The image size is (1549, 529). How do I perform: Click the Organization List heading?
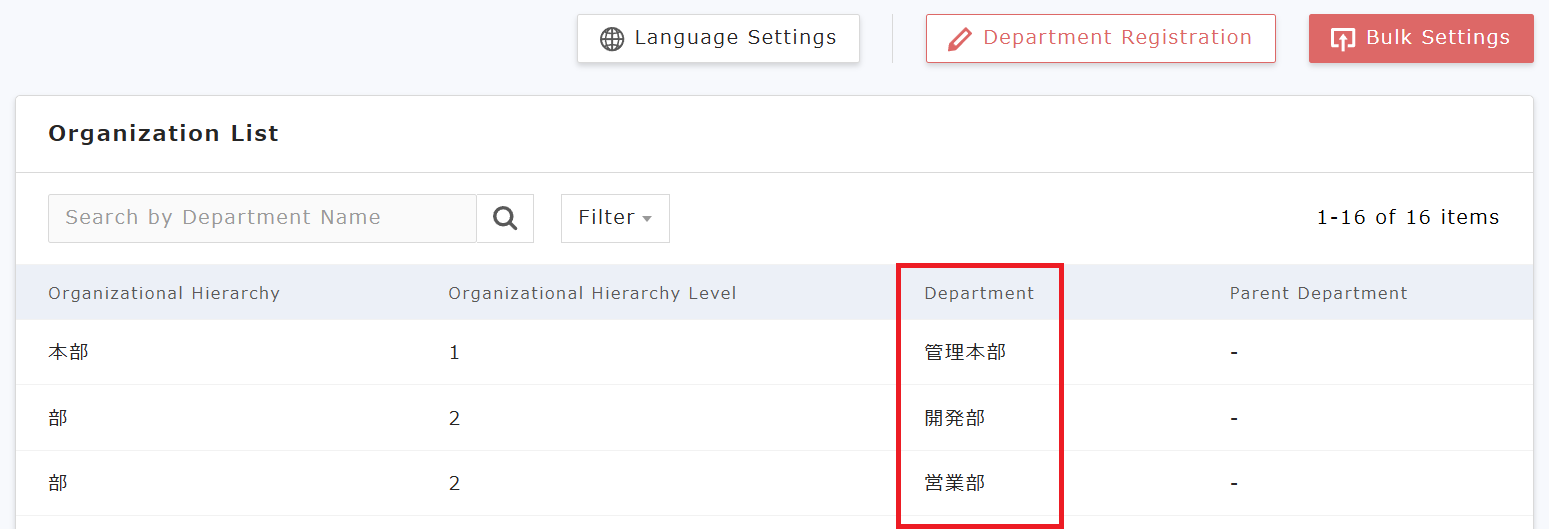coord(163,134)
